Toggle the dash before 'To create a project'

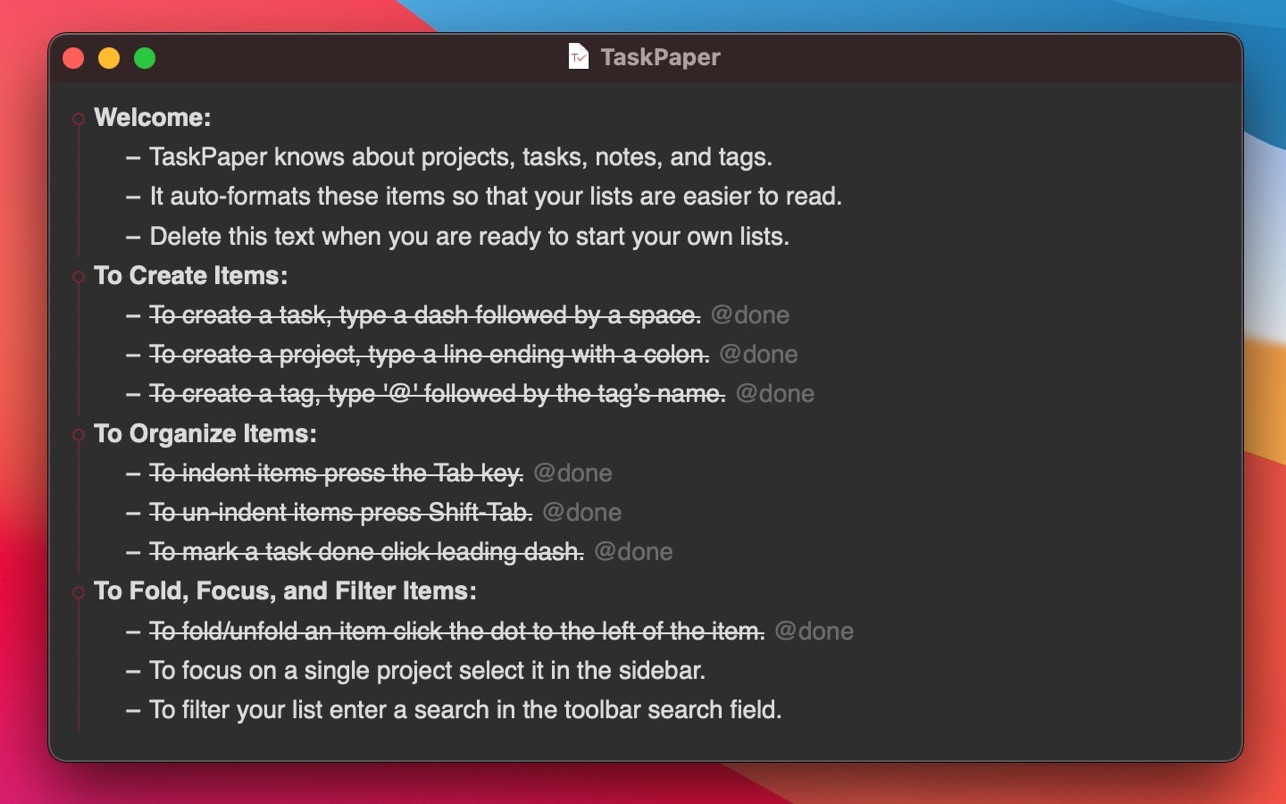[133, 355]
